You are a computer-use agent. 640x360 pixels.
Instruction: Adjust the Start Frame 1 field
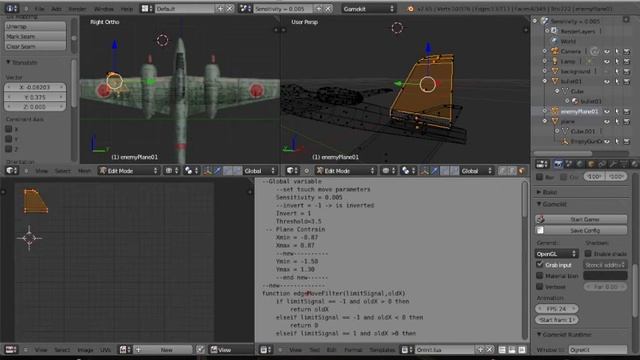(557, 320)
